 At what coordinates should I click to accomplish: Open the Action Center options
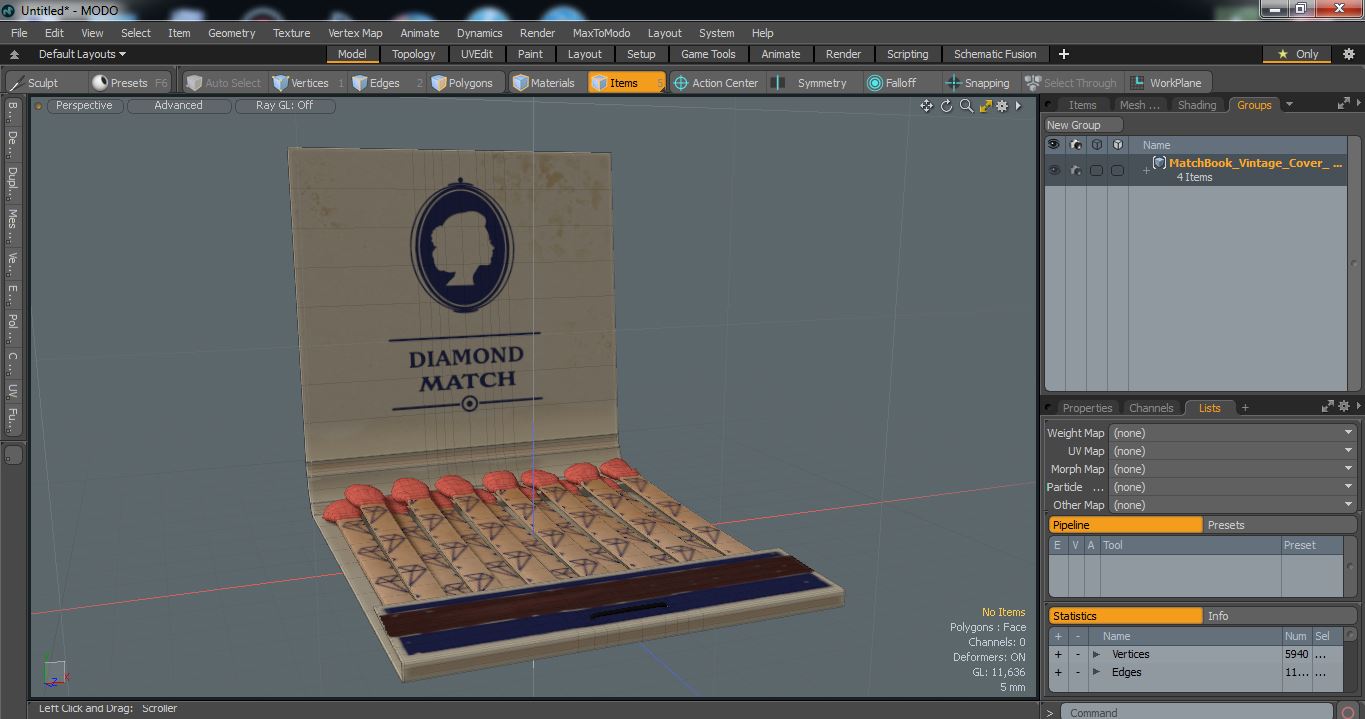(716, 83)
